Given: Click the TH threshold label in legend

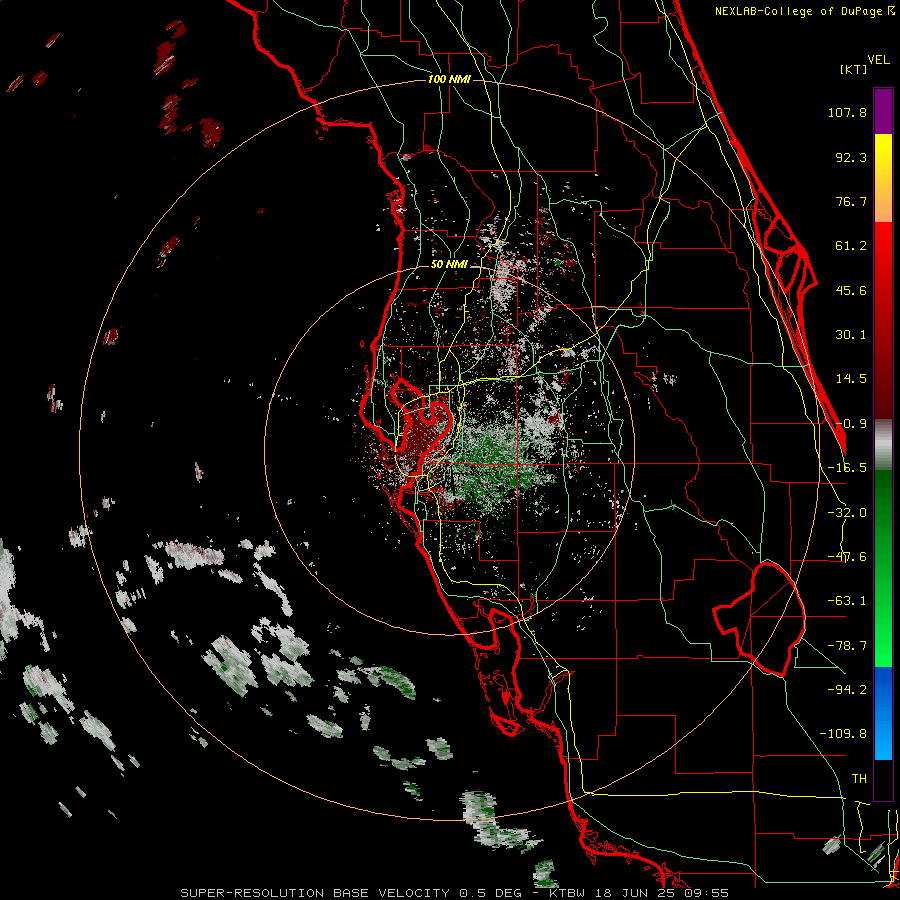Looking at the screenshot, I should [859, 779].
